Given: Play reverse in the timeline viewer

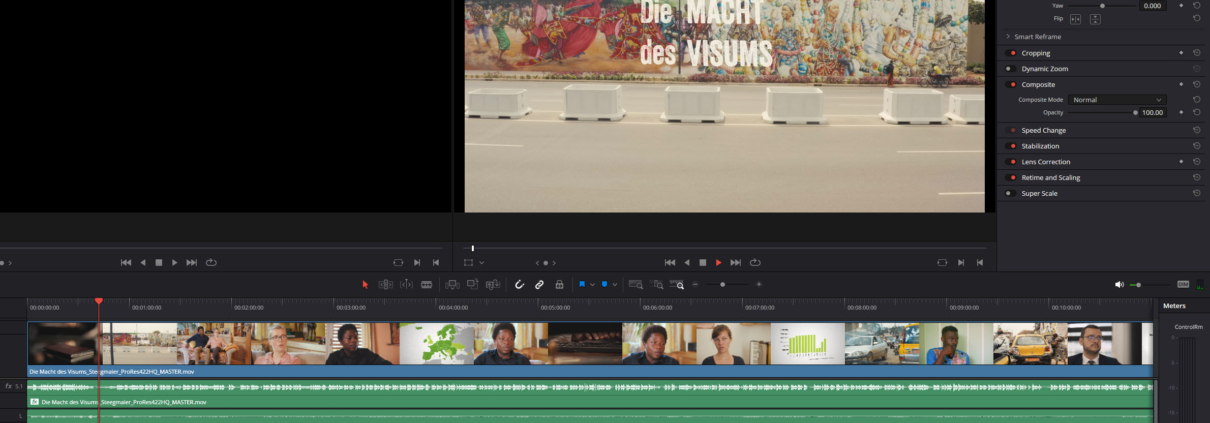Looking at the screenshot, I should [686, 262].
